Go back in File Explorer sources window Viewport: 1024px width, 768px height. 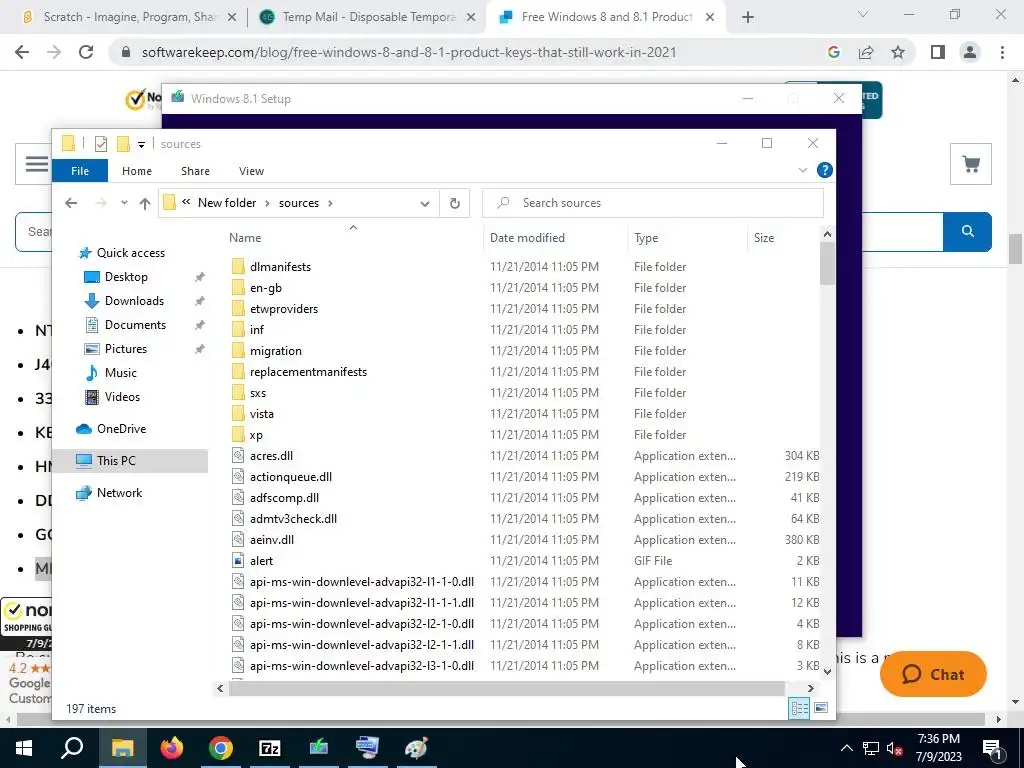[71, 203]
